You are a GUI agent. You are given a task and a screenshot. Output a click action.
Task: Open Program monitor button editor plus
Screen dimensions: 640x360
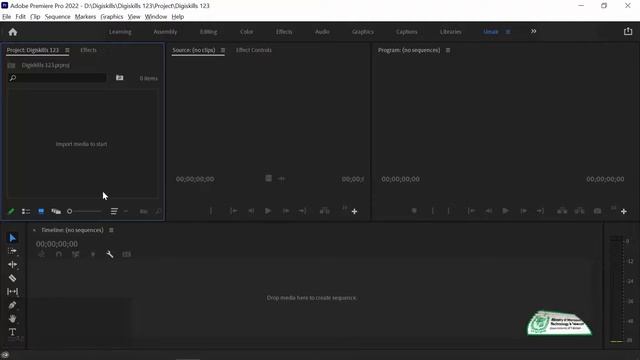pyautogui.click(x=624, y=211)
